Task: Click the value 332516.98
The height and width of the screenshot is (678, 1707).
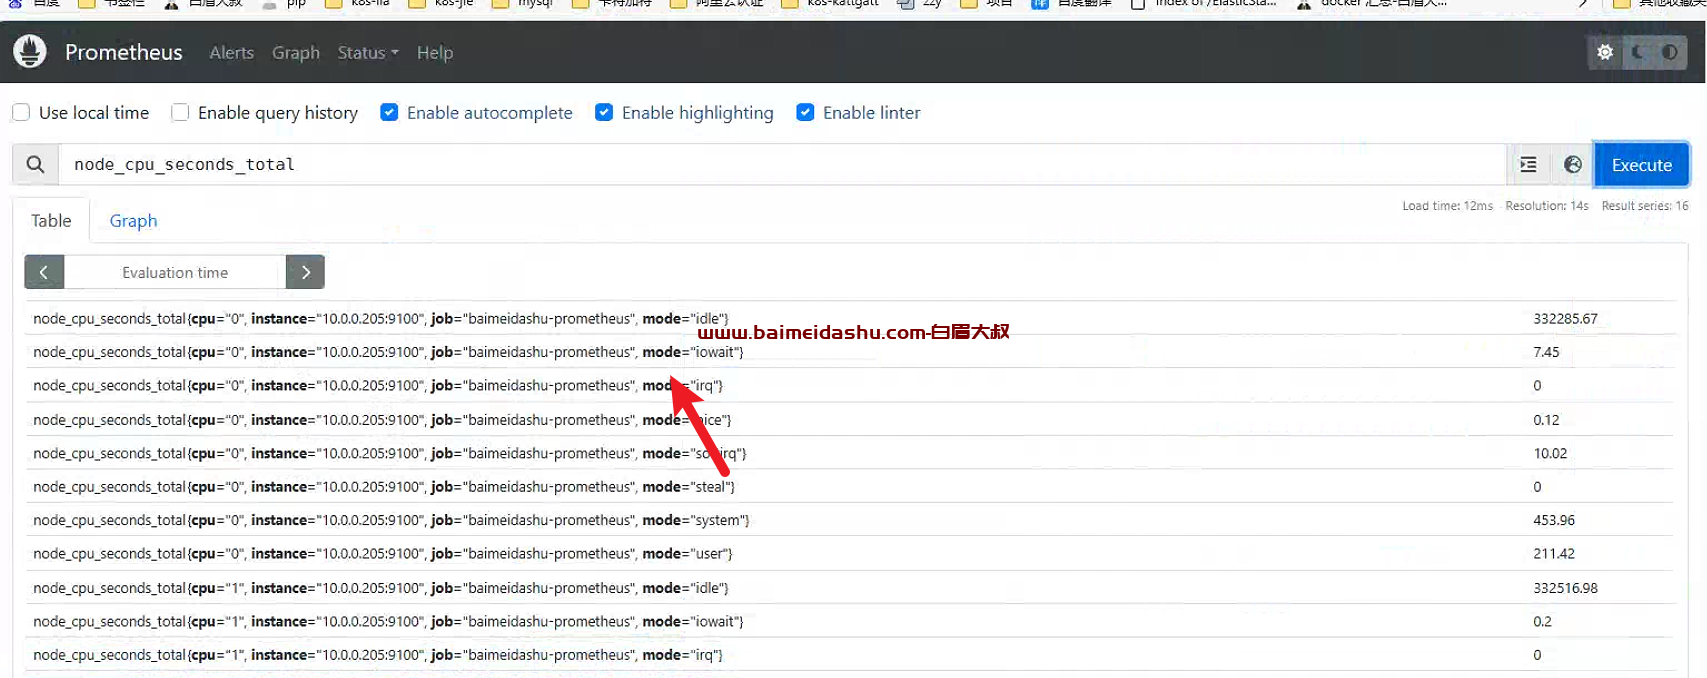Action: point(1565,588)
